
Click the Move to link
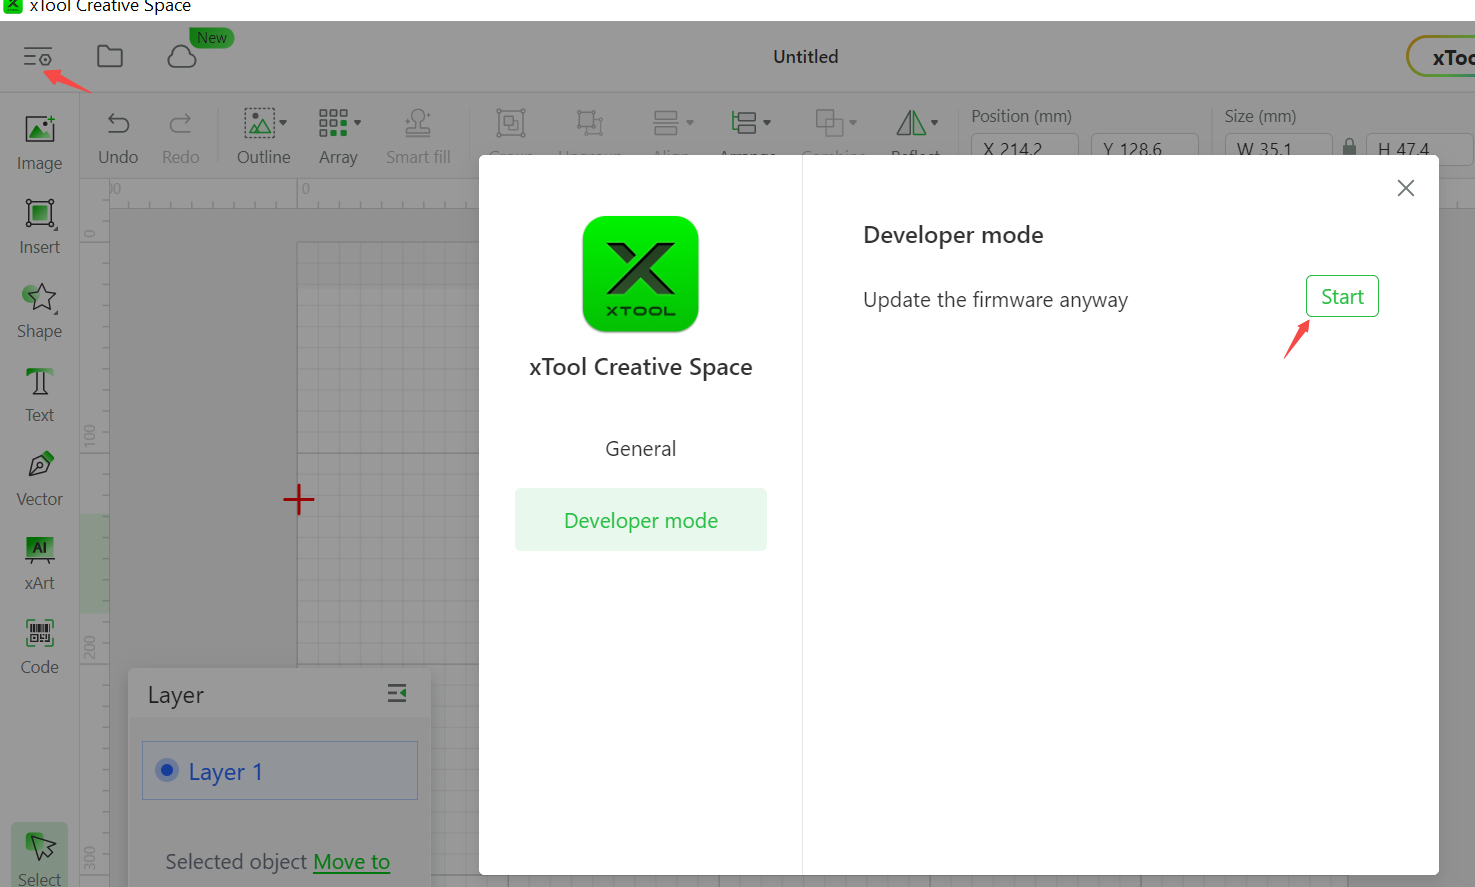click(x=352, y=862)
